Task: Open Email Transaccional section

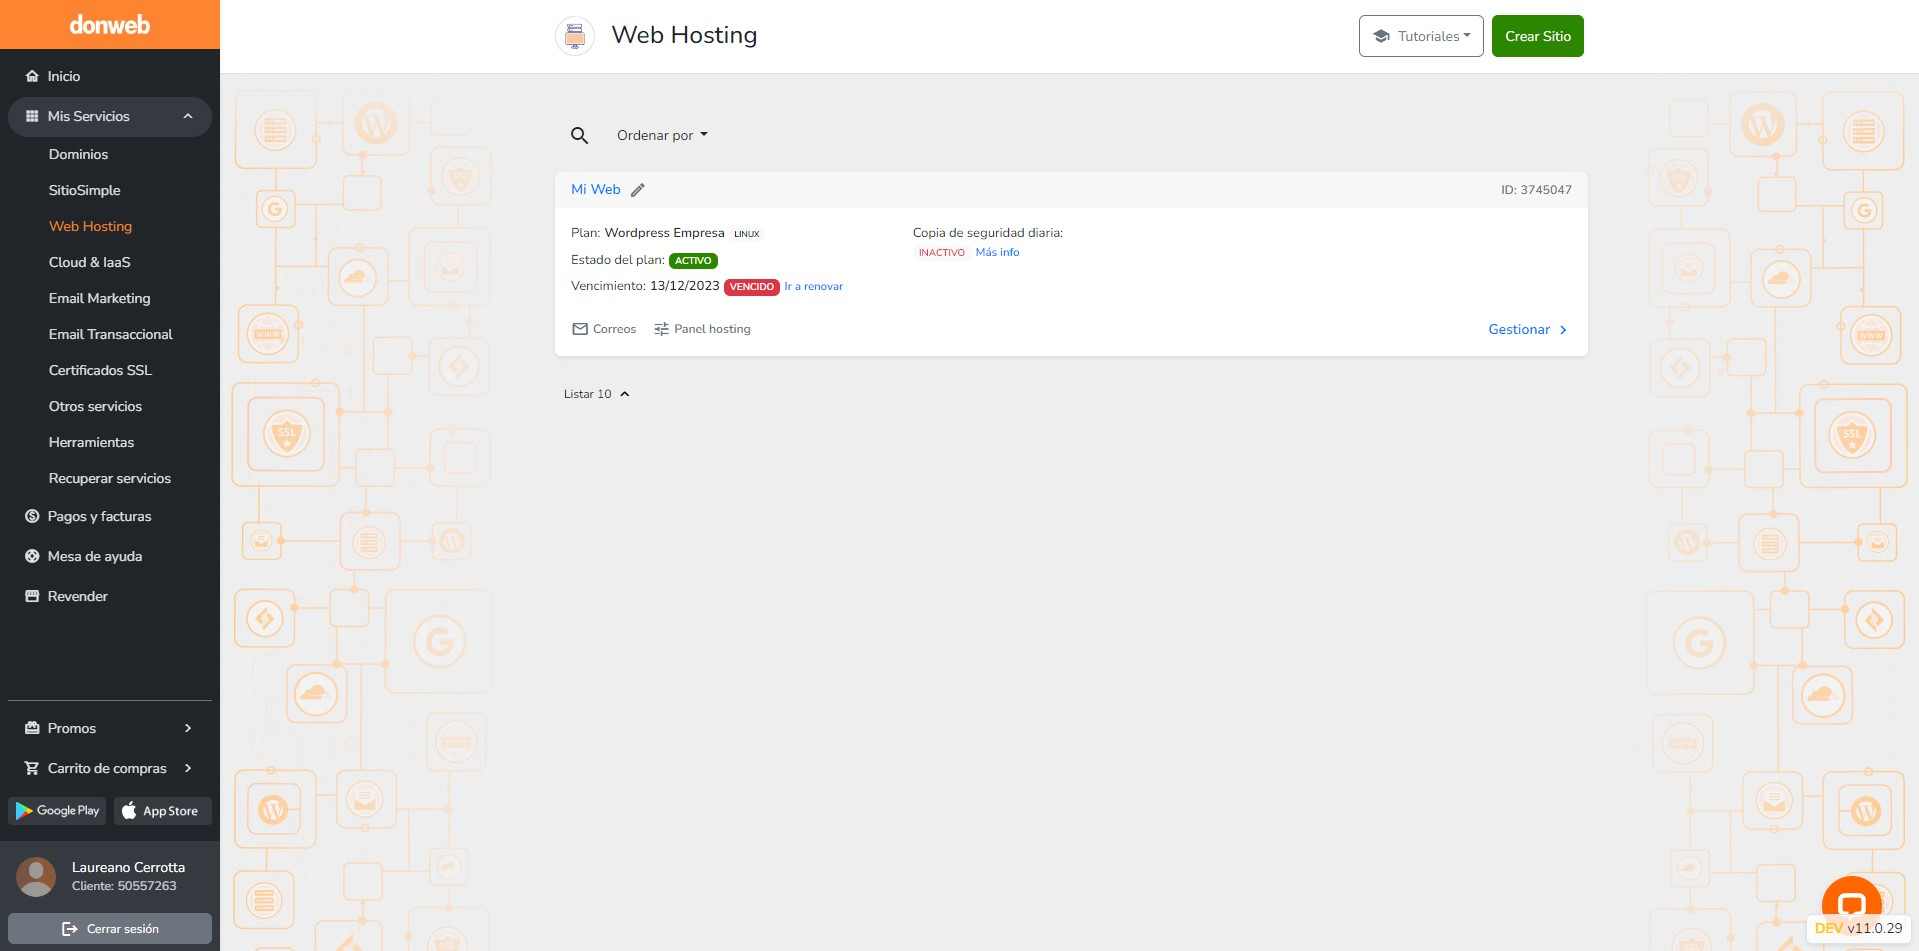Action: pyautogui.click(x=111, y=334)
